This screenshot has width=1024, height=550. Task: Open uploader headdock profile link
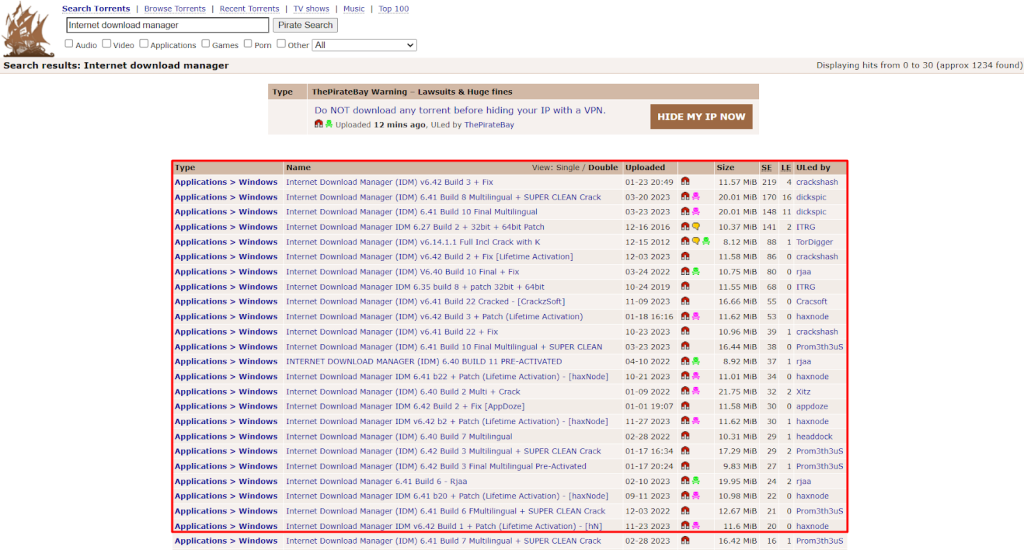pyautogui.click(x=814, y=436)
